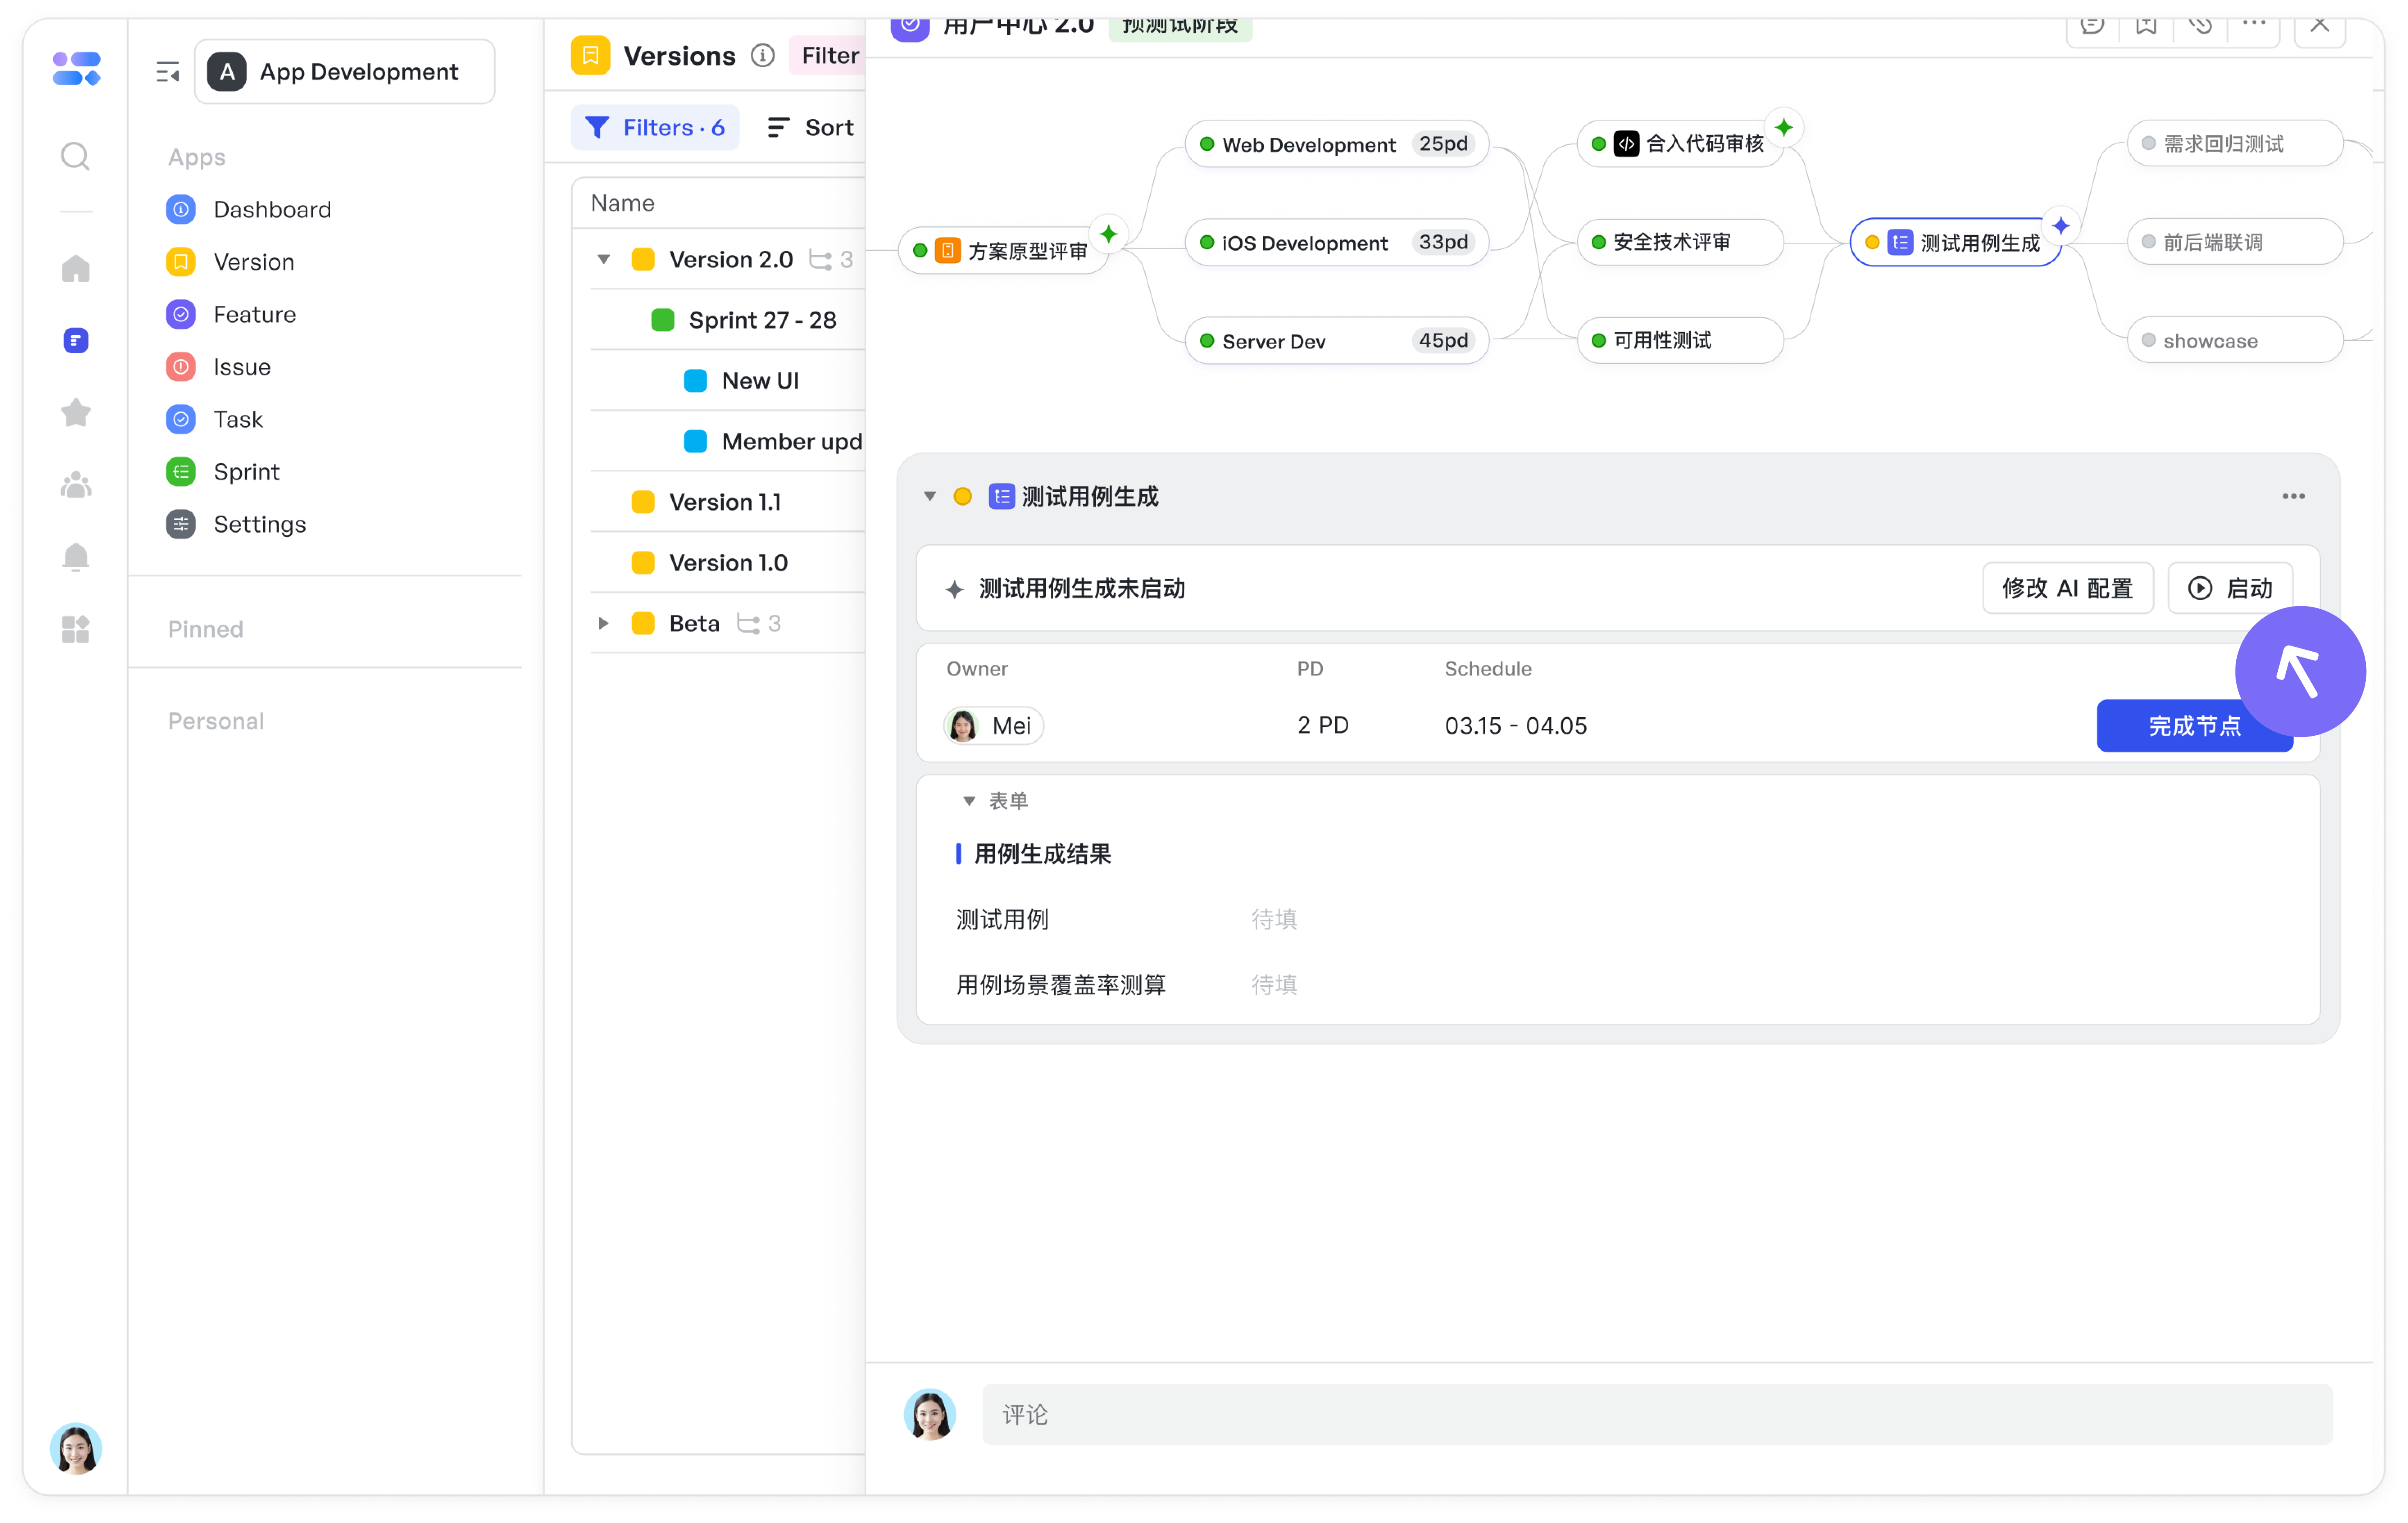
Task: Click the 待填 value for 用例场景覆盖率测算
Action: (x=1274, y=985)
